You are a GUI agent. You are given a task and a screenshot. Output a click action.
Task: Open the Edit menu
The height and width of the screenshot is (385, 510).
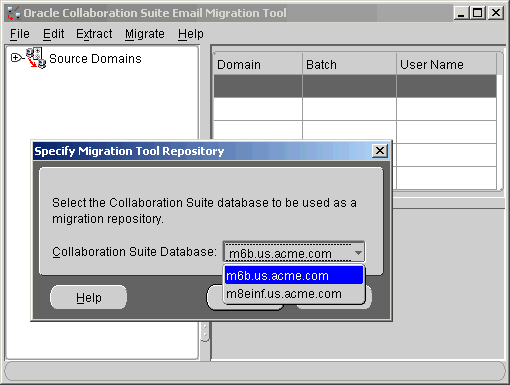pos(53,34)
